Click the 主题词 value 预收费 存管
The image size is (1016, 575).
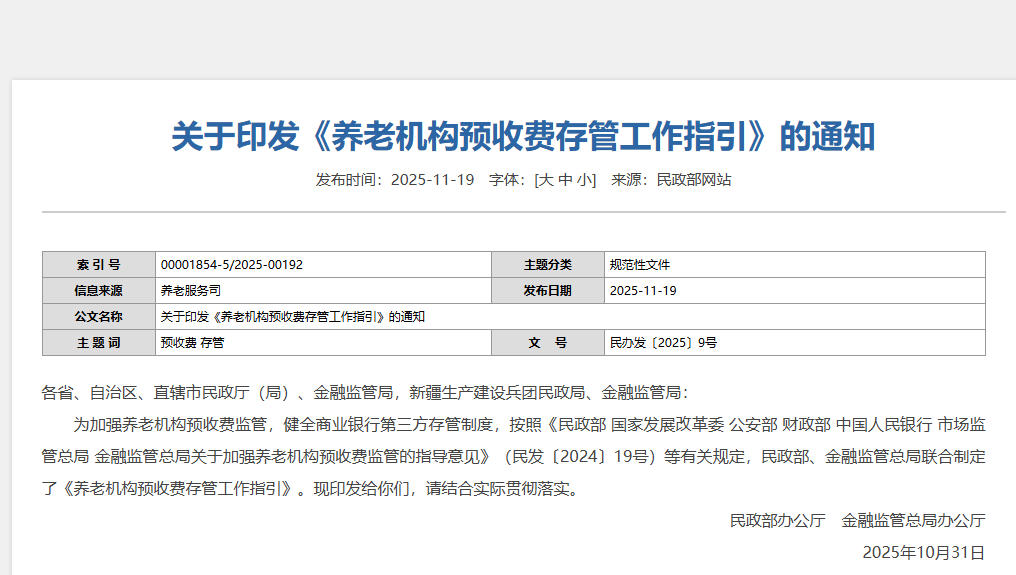click(192, 343)
